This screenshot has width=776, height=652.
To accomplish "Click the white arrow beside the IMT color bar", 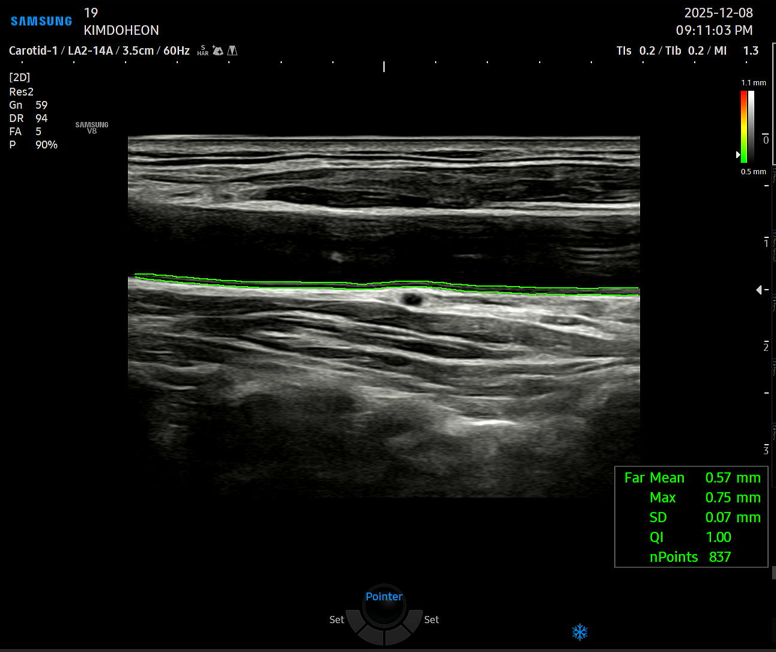I will coord(739,155).
